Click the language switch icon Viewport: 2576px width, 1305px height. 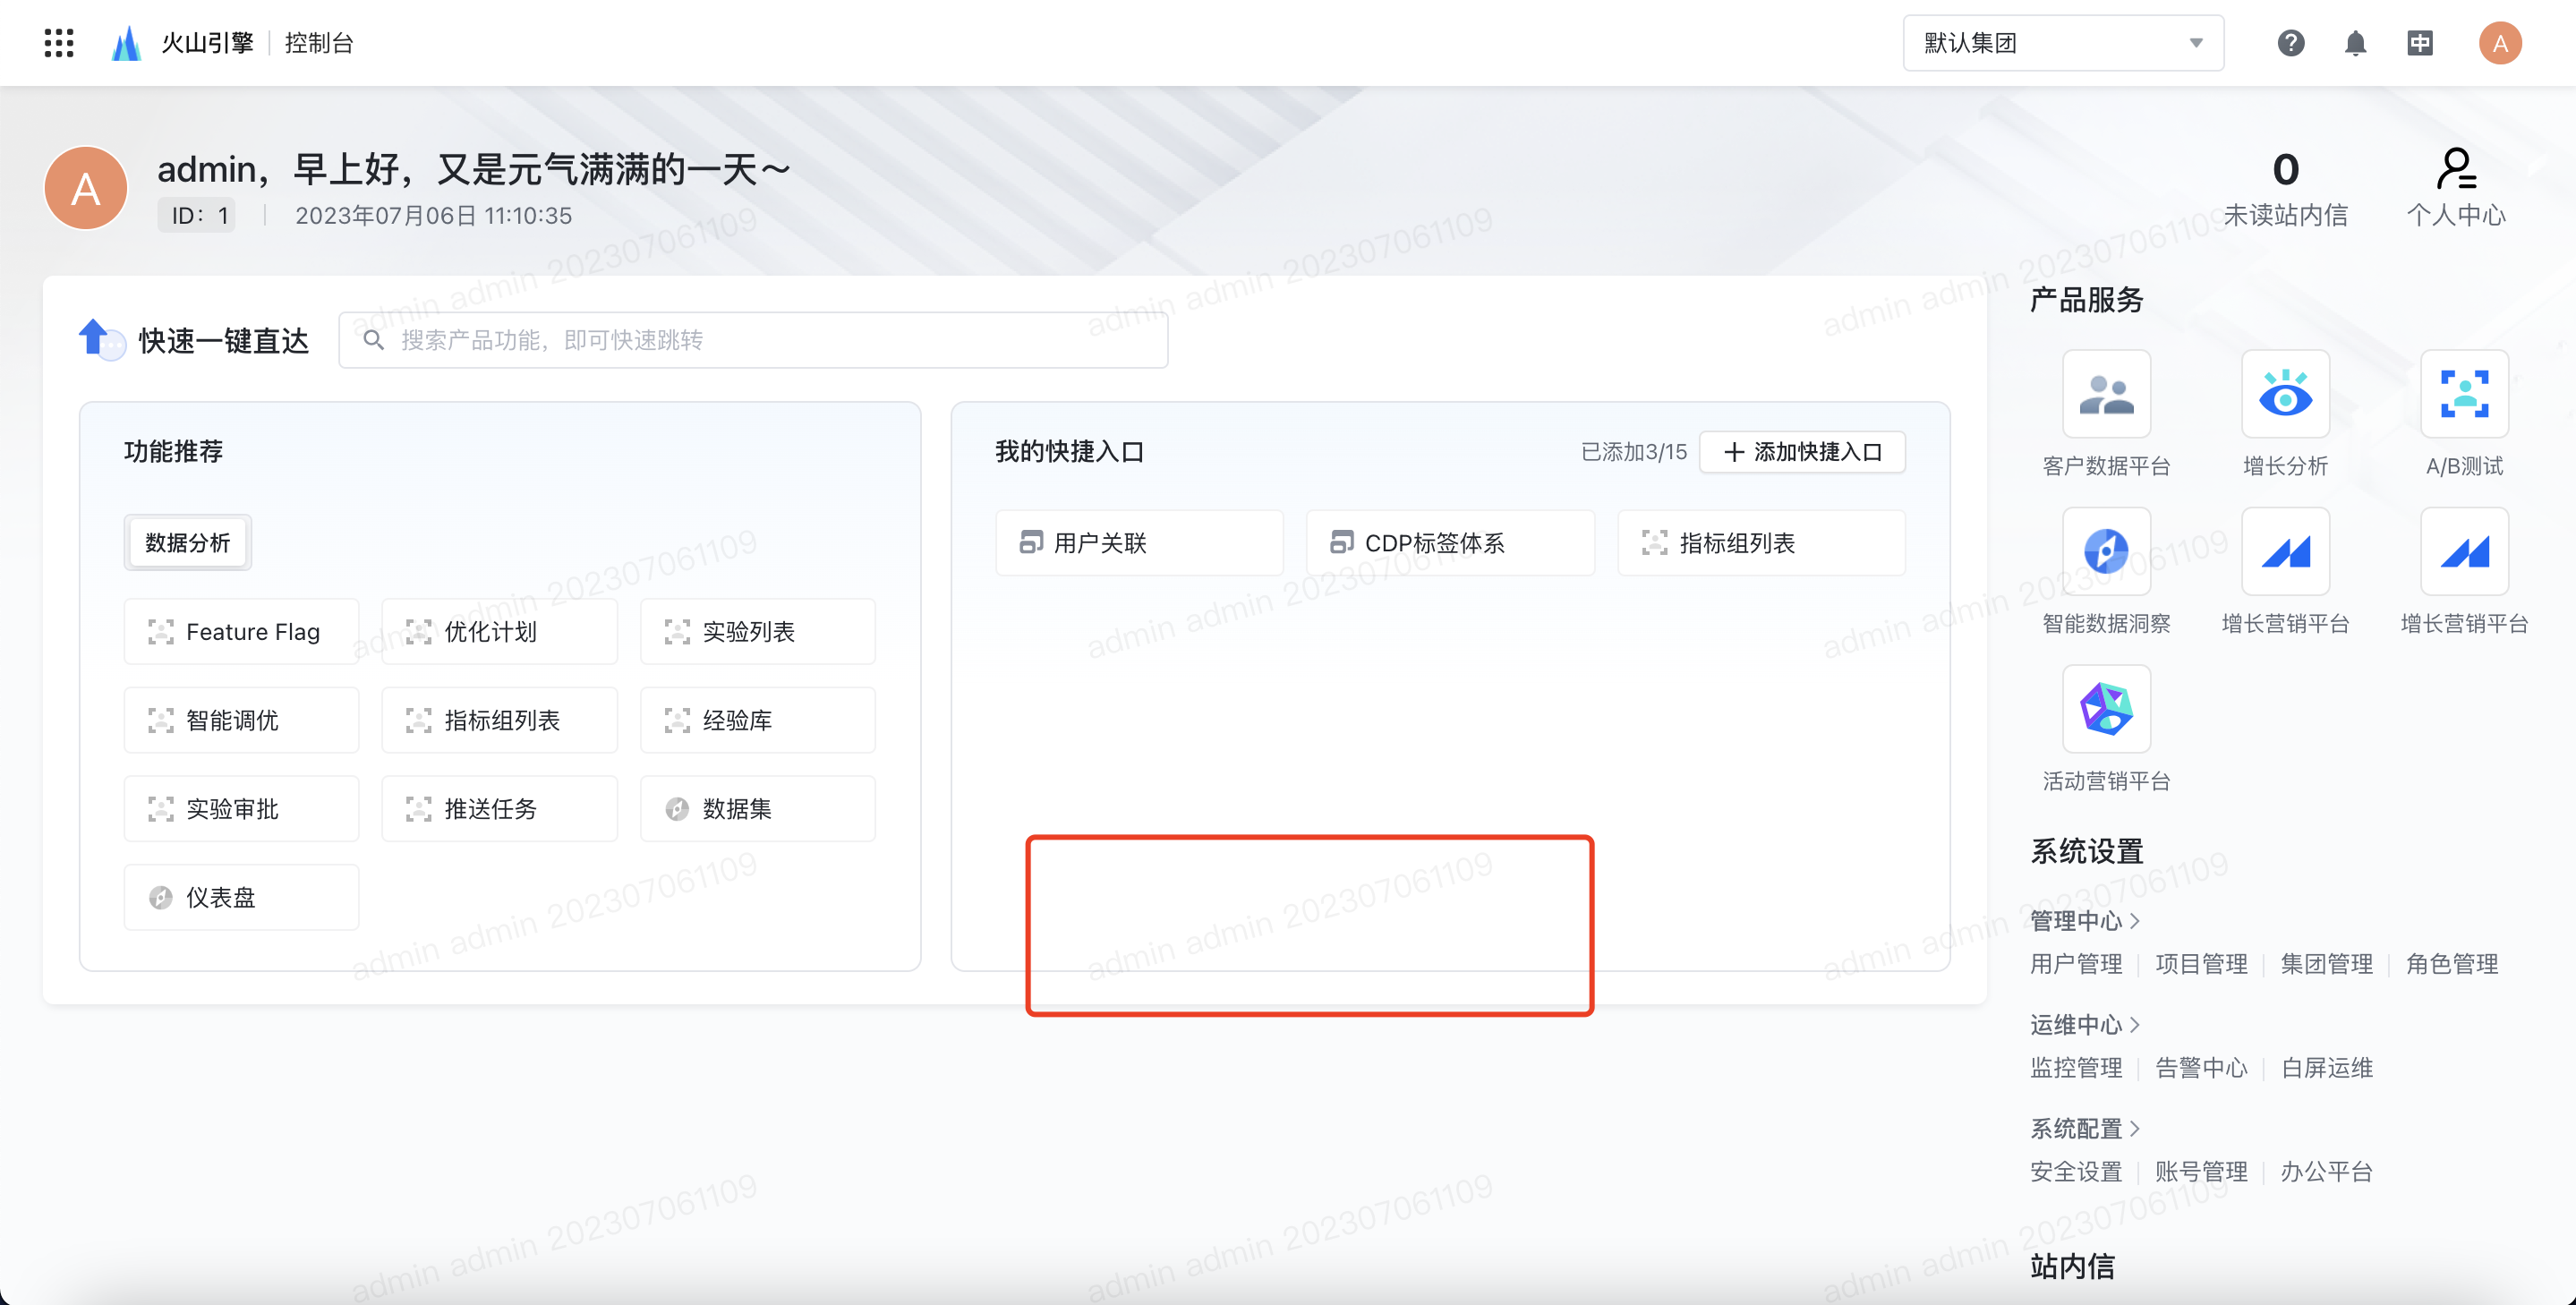(2419, 43)
